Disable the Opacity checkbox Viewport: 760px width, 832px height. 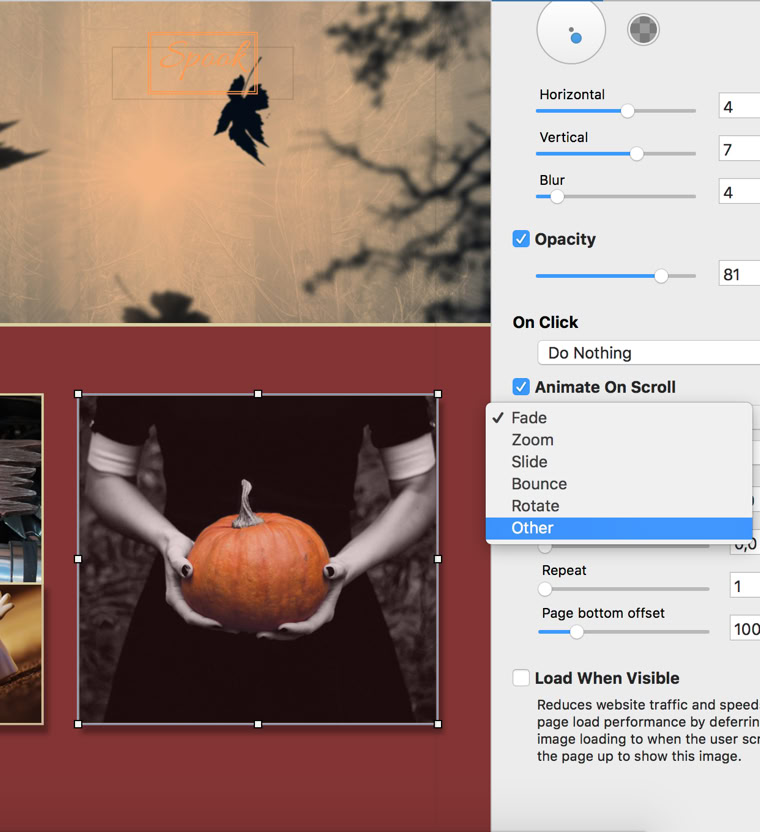(x=521, y=239)
